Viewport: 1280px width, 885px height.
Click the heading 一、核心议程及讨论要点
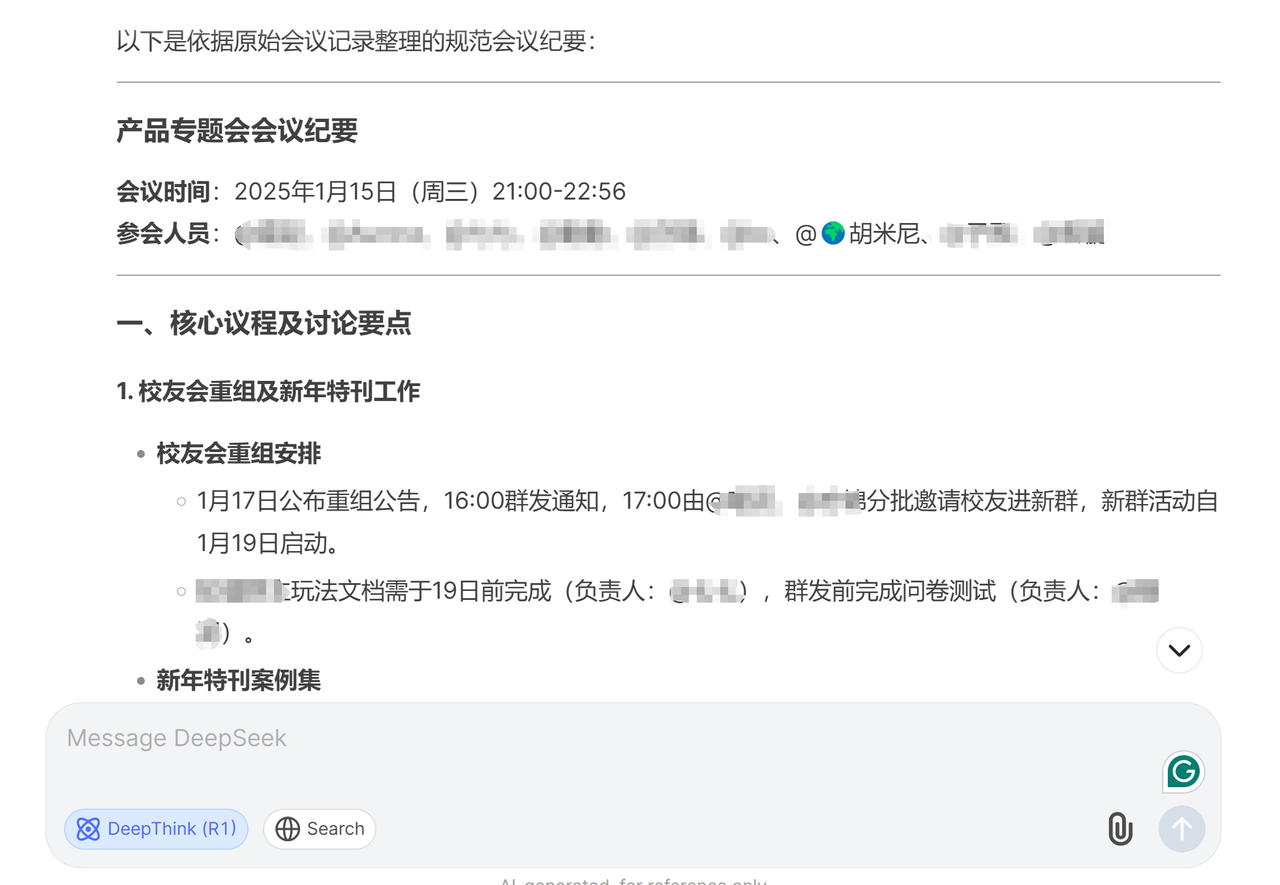[x=264, y=323]
